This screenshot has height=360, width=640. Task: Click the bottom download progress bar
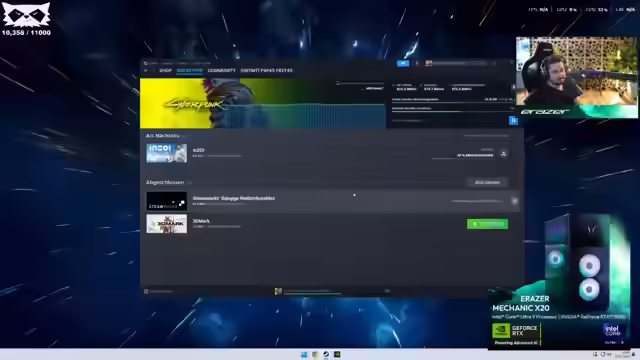tap(312, 292)
